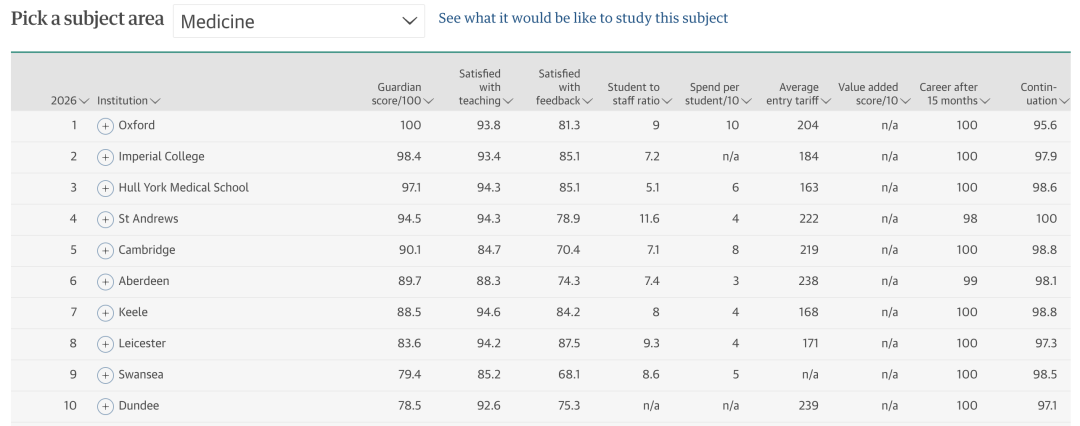The image size is (1080, 426).
Task: Click the plus icon next to Cambridge
Action: coord(105,250)
